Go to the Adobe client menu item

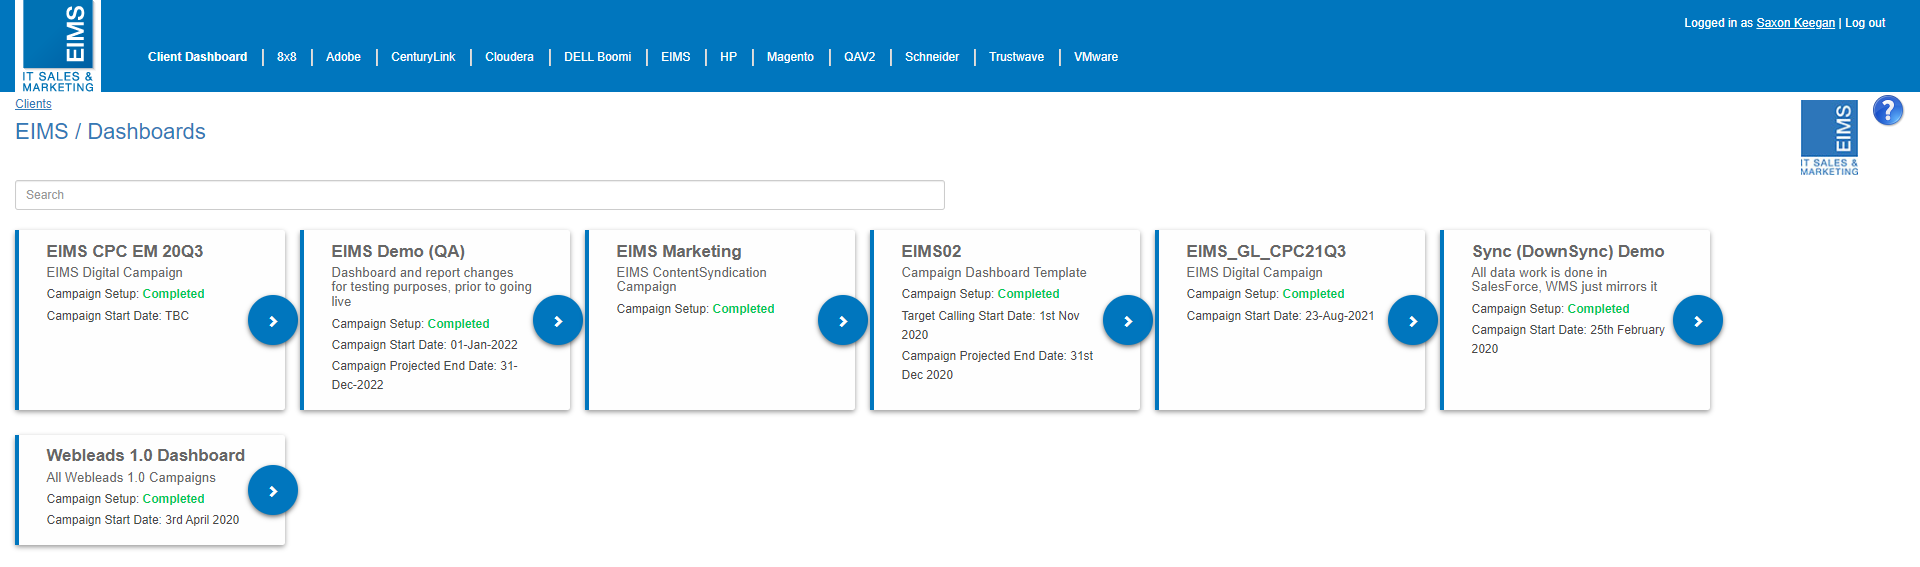[343, 57]
